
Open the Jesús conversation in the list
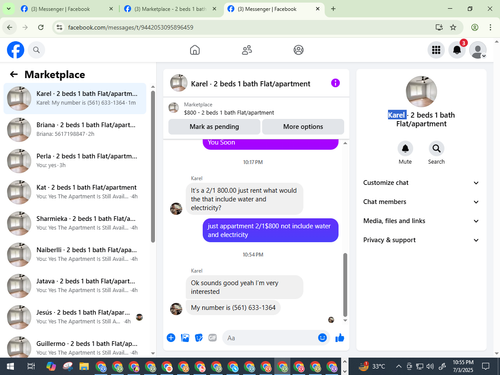pos(75,317)
